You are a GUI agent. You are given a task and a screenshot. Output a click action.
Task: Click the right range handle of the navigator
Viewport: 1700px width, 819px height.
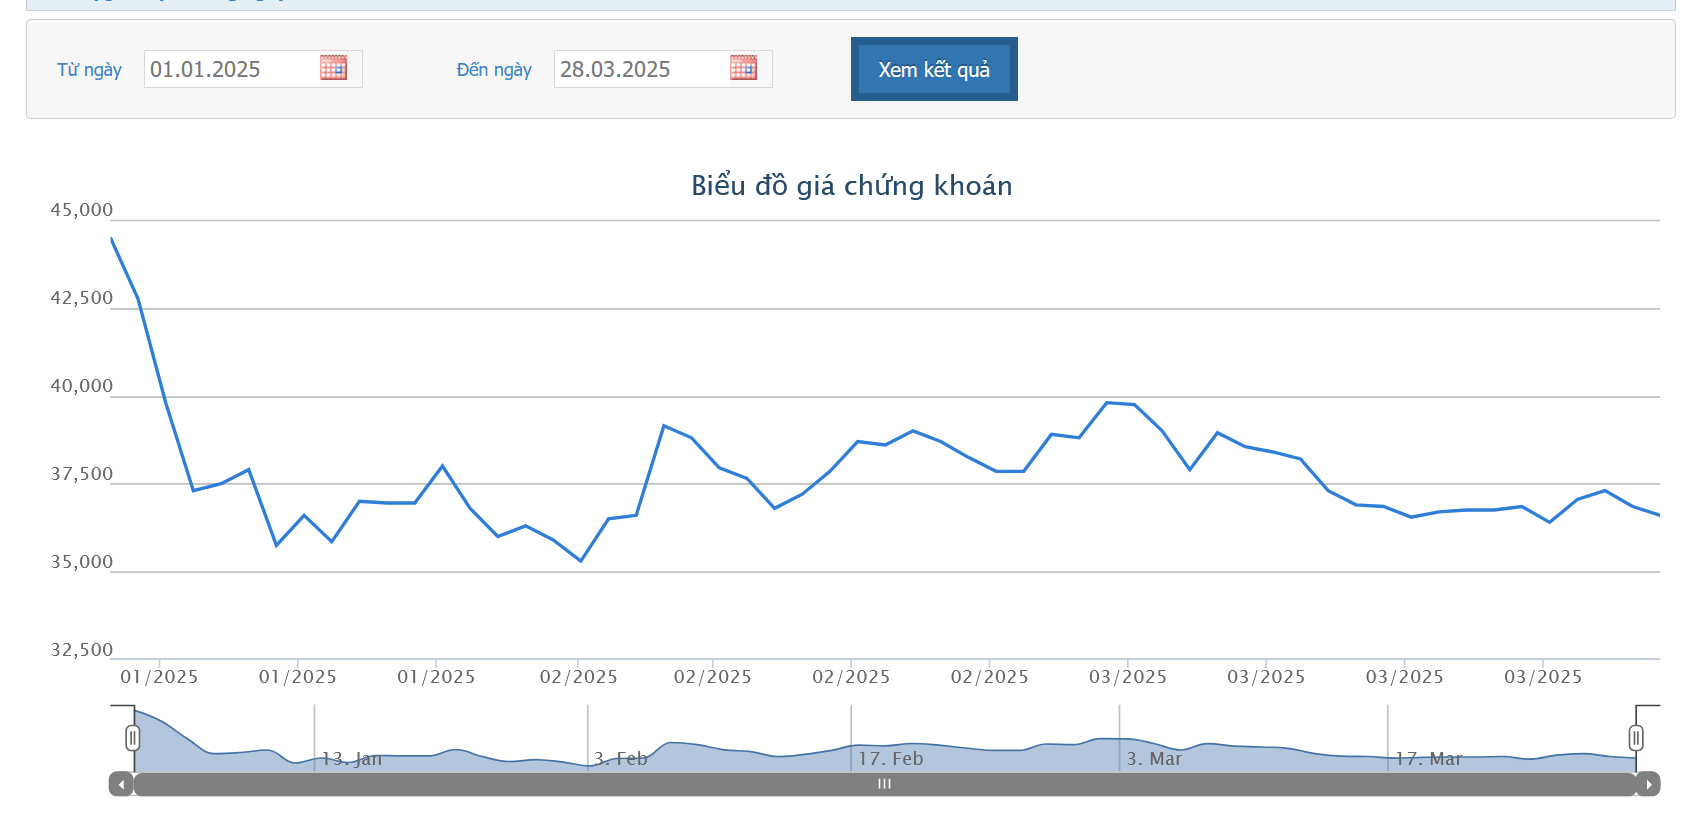(1636, 738)
